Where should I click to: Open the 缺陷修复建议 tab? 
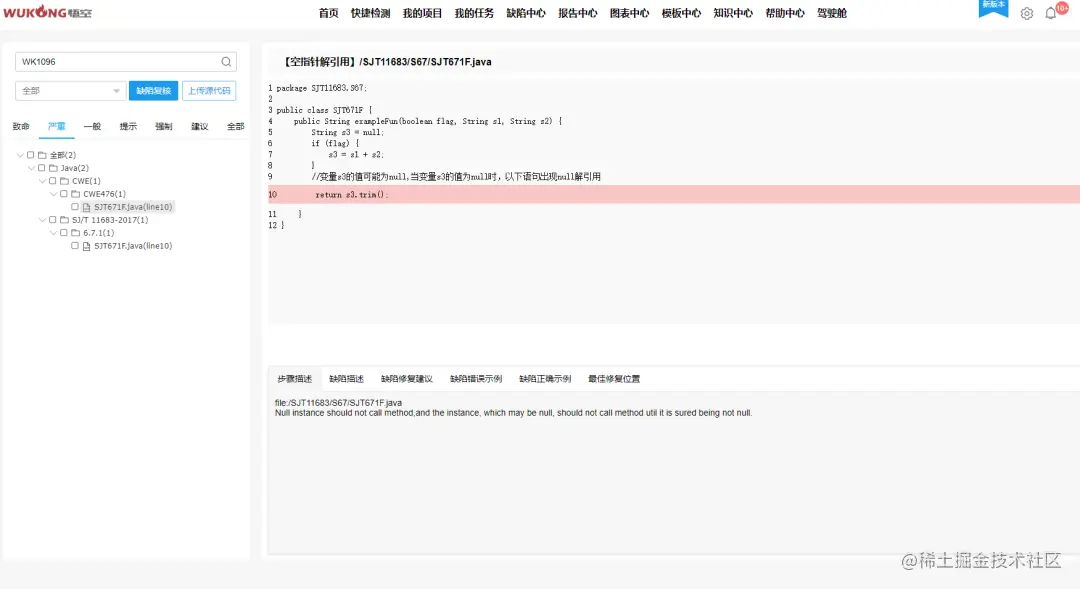click(406, 379)
